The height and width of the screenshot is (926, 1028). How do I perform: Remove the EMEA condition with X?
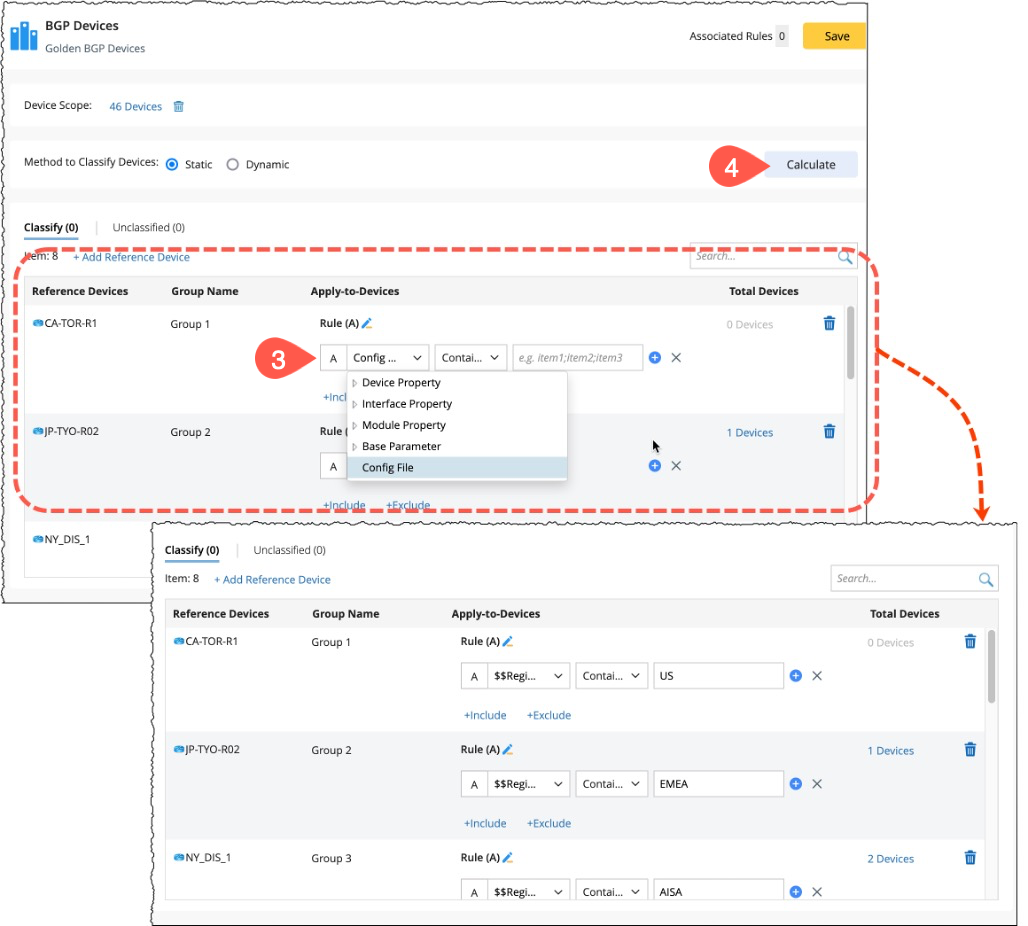pyautogui.click(x=817, y=784)
